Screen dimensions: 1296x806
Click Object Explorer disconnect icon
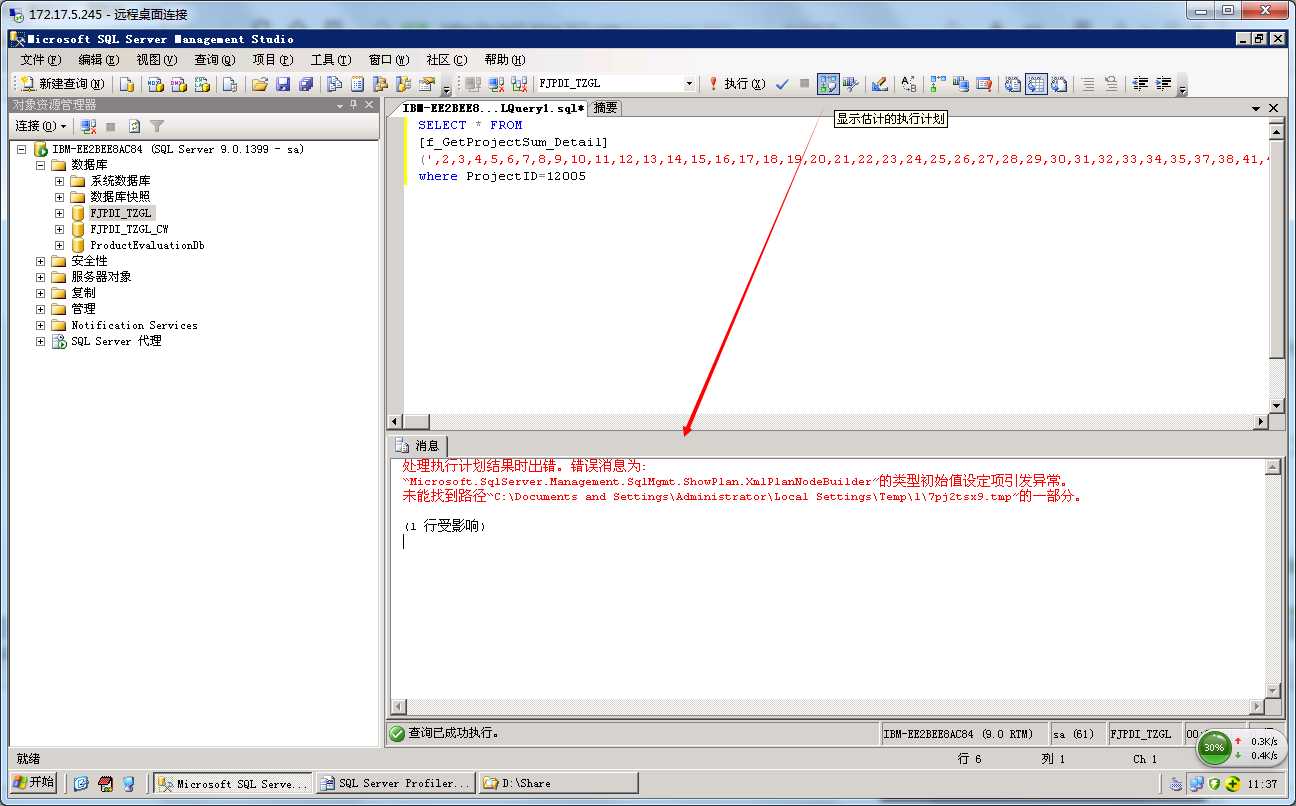pyautogui.click(x=88, y=126)
